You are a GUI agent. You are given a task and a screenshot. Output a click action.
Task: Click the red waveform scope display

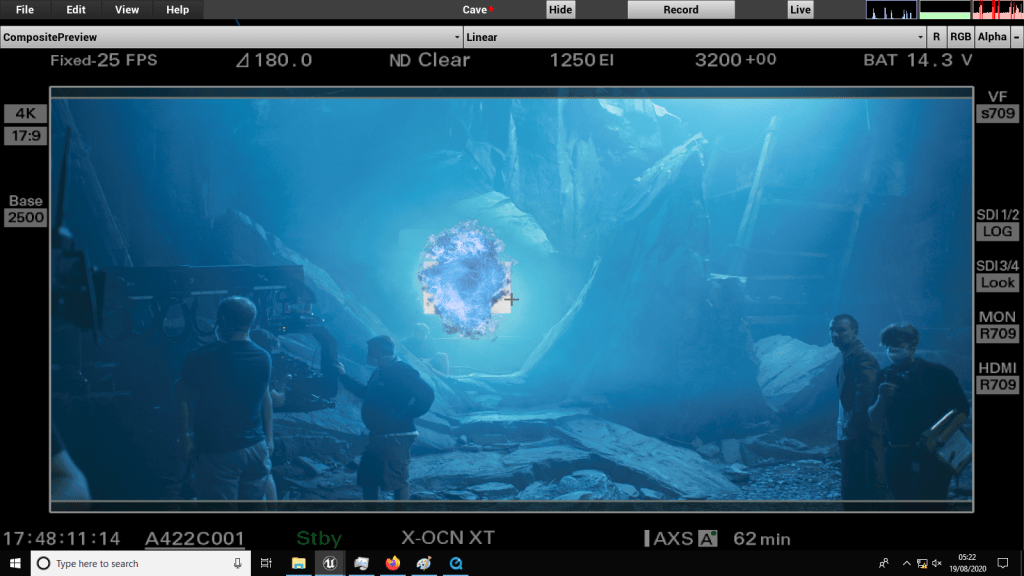pyautogui.click(x=997, y=10)
